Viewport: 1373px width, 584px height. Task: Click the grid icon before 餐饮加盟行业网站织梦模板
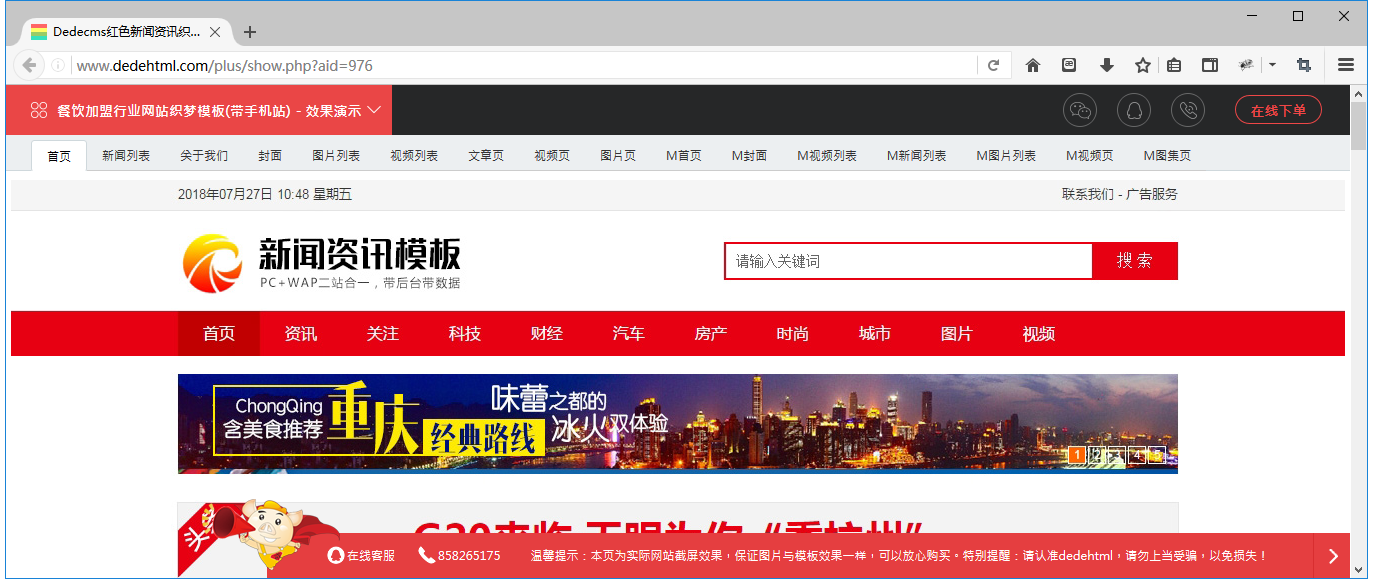coord(40,110)
